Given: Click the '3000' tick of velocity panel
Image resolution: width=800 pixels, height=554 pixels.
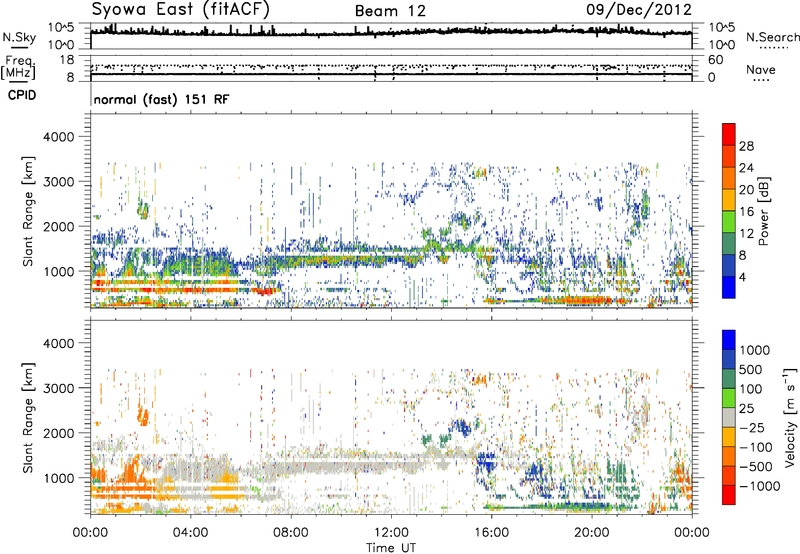Looking at the screenshot, I should [58, 388].
